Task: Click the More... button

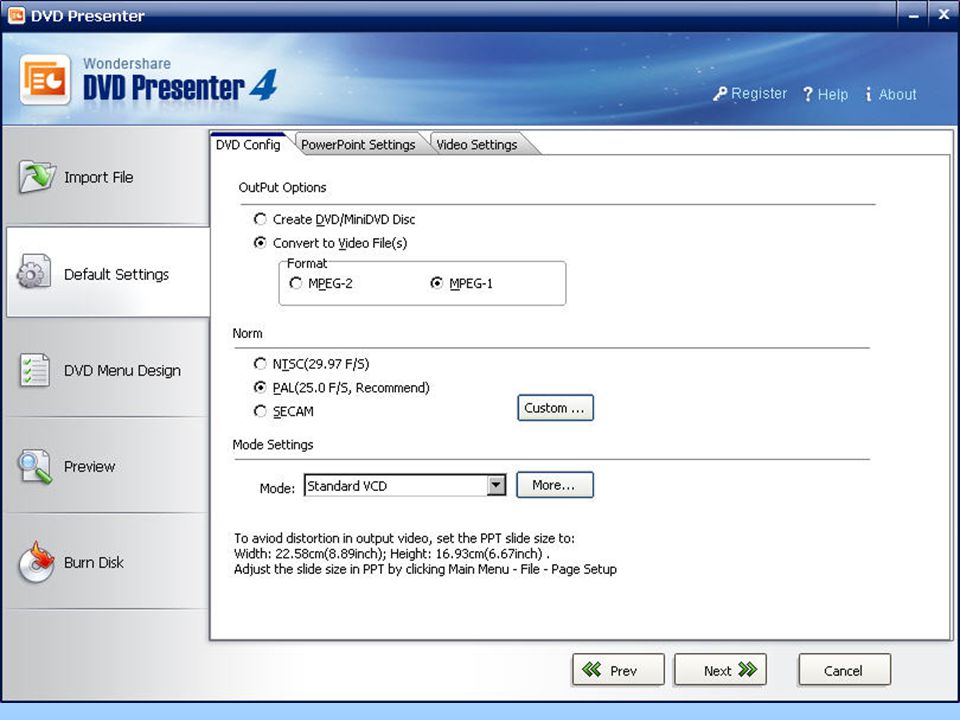Action: (555, 485)
